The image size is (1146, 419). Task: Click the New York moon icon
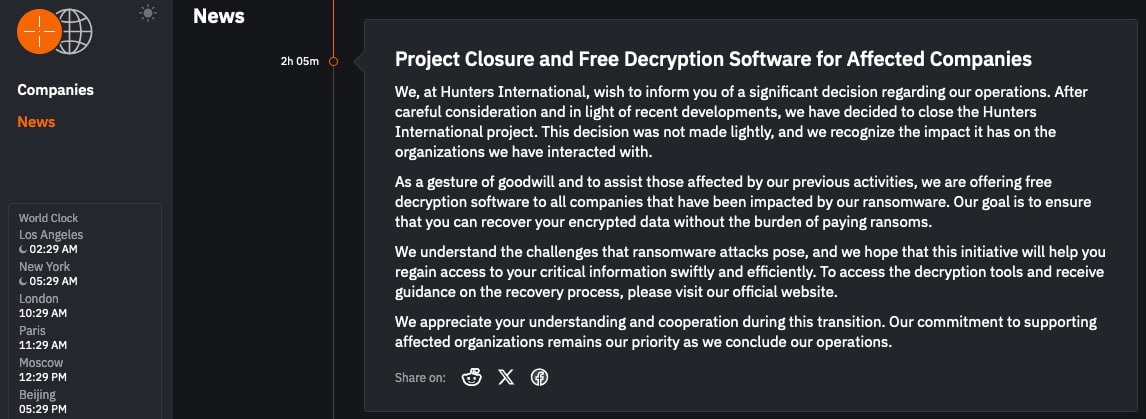click(x=23, y=282)
